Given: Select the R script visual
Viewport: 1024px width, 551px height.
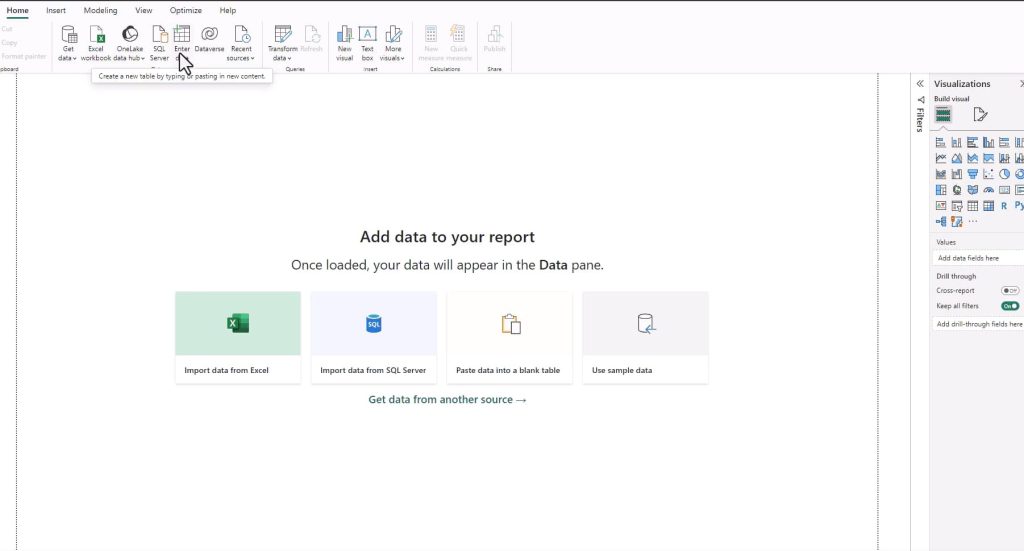Looking at the screenshot, I should (1004, 206).
